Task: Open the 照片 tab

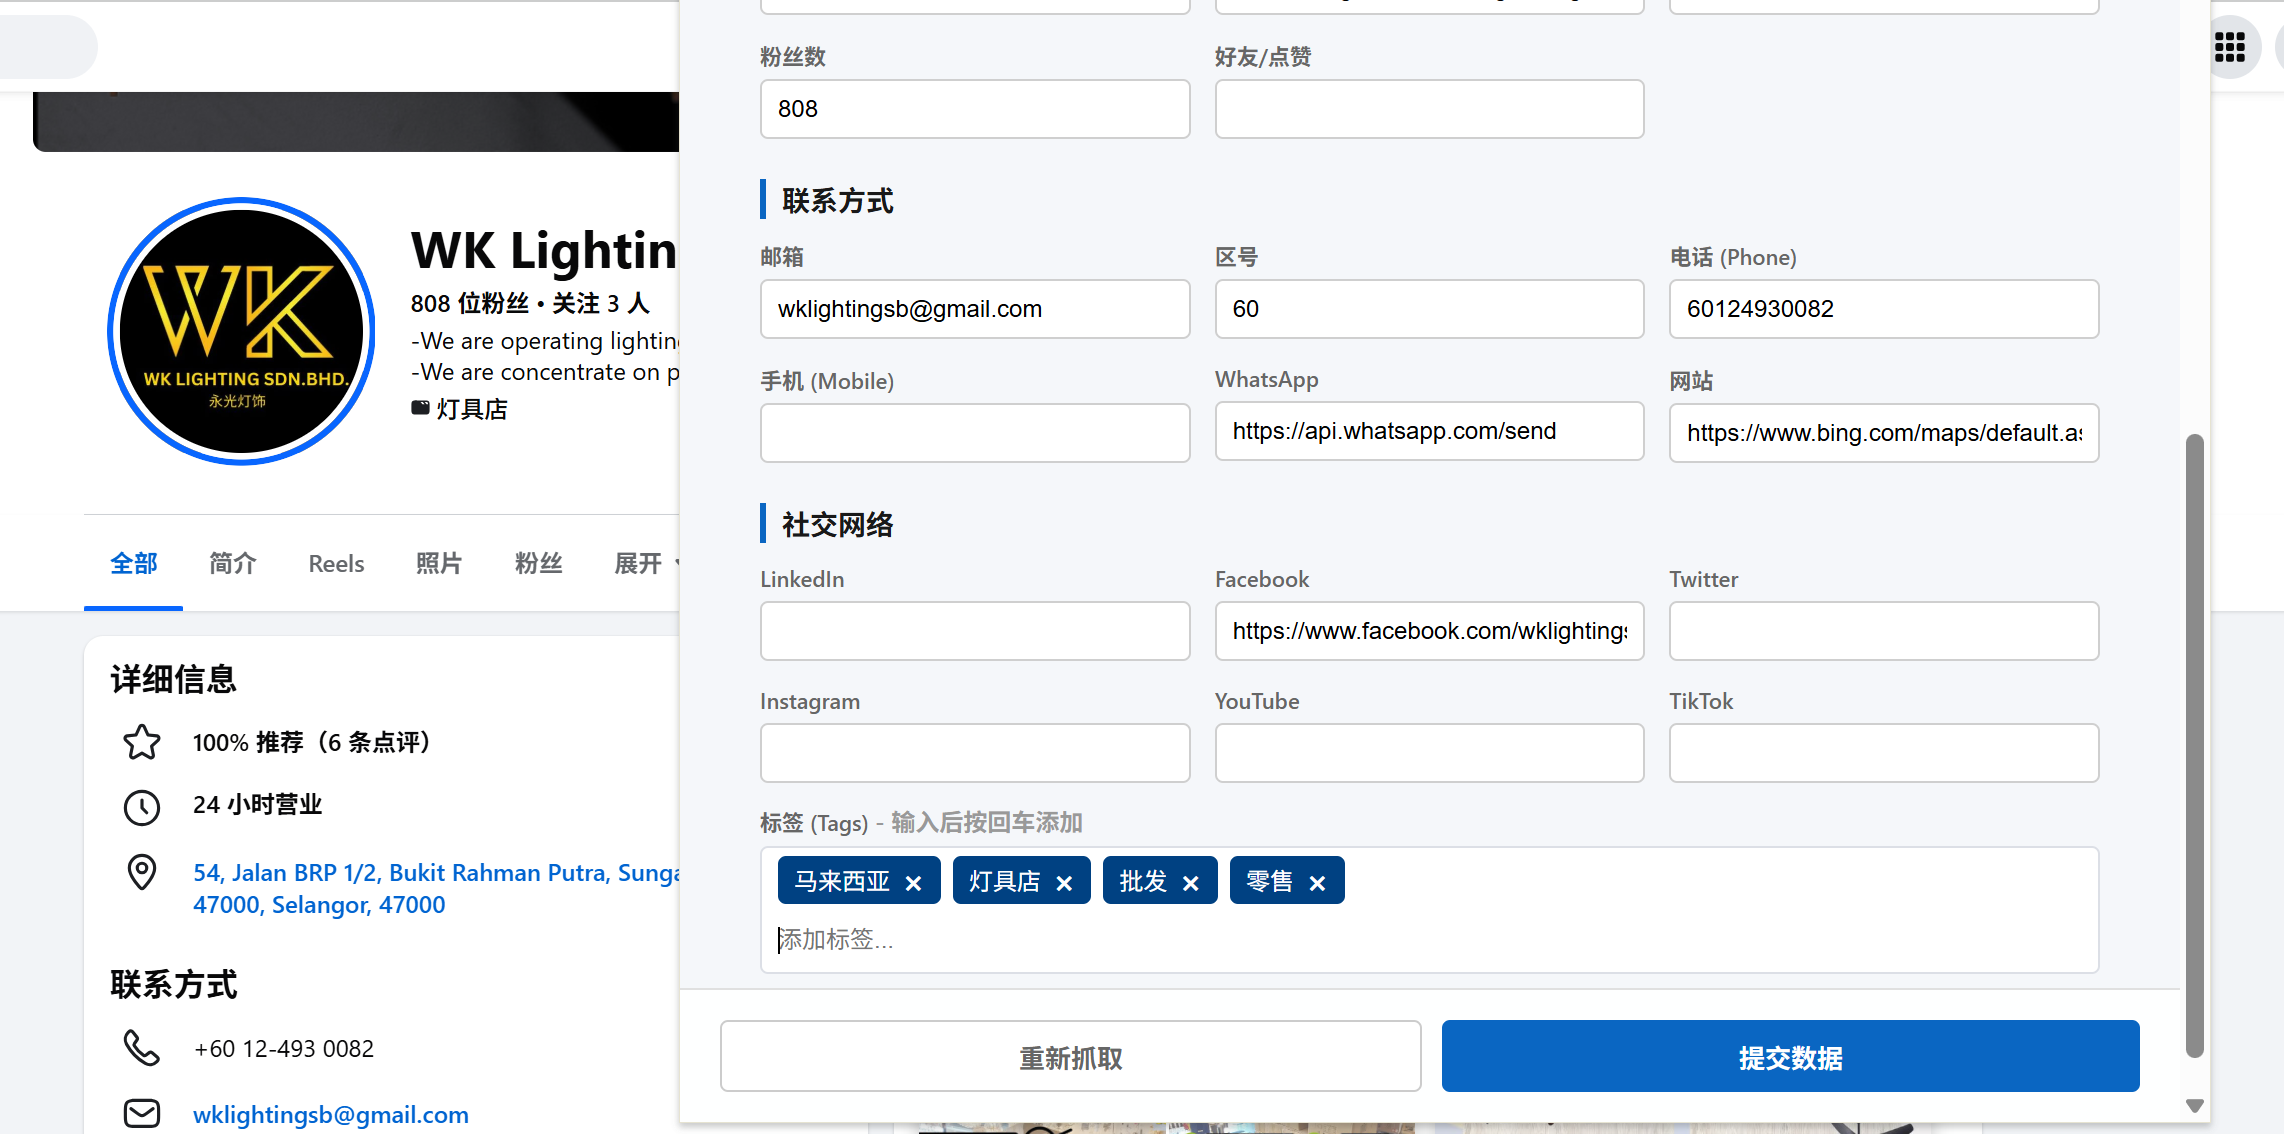Action: 439,563
